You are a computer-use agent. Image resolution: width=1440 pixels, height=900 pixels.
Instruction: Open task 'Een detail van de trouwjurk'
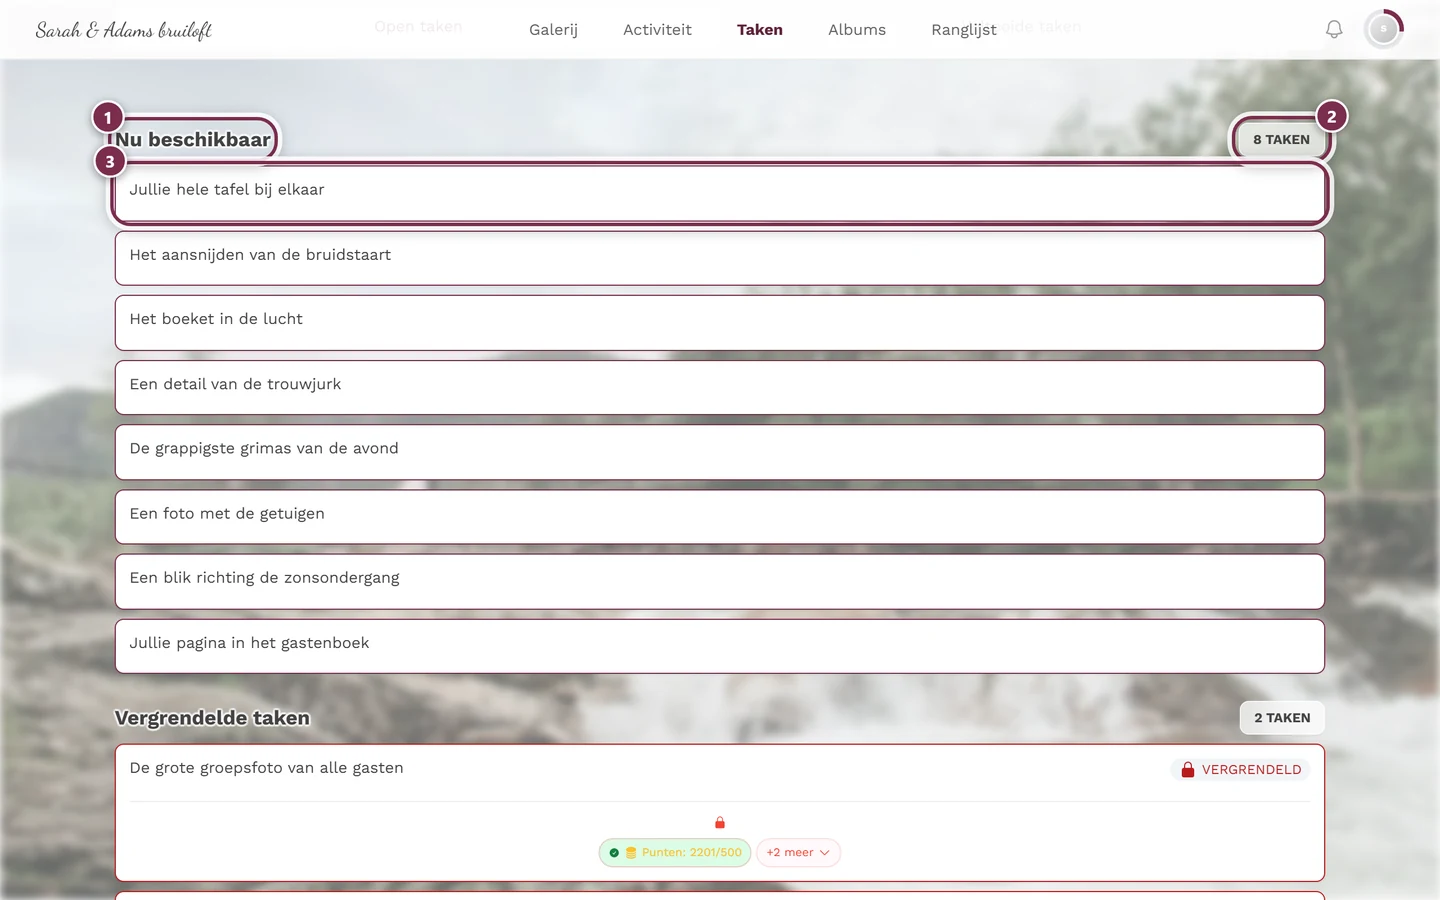720,388
